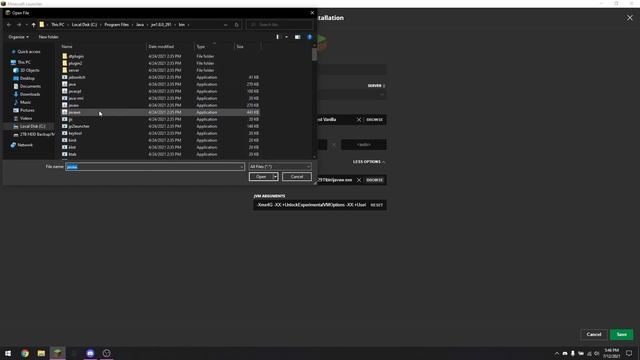Open the blue help icon in the dialog
Screen dimensions: 640x360
pos(309,37)
